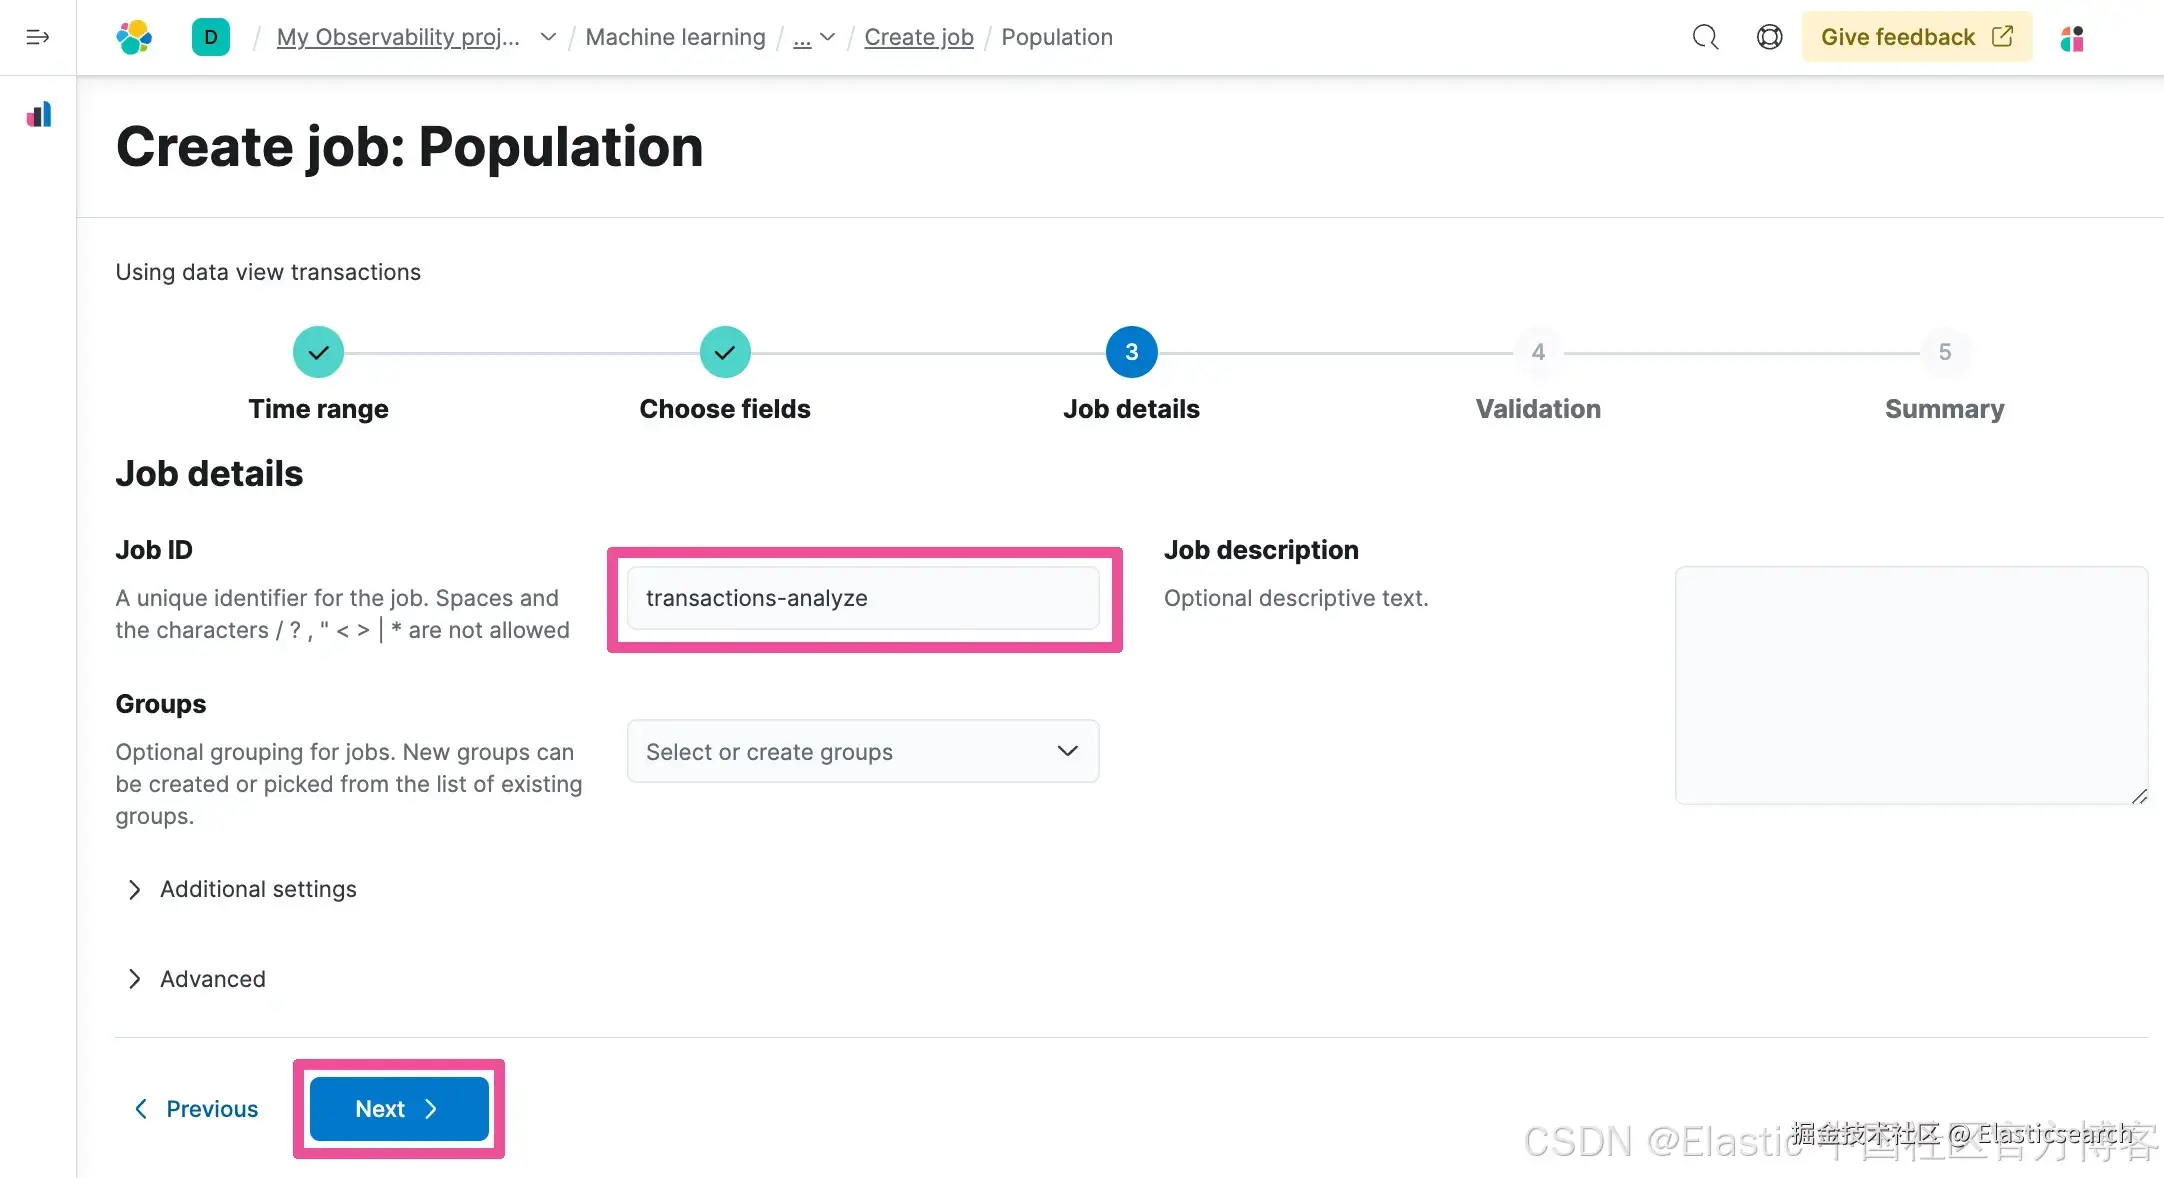
Task: Open the Select or create groups dropdown
Action: tap(862, 751)
